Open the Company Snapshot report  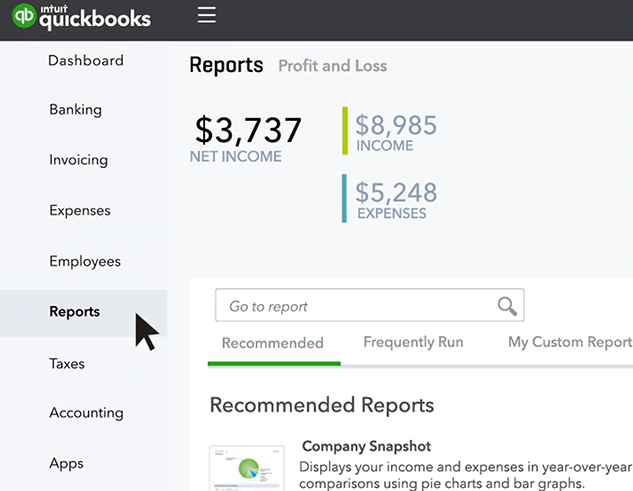367,446
